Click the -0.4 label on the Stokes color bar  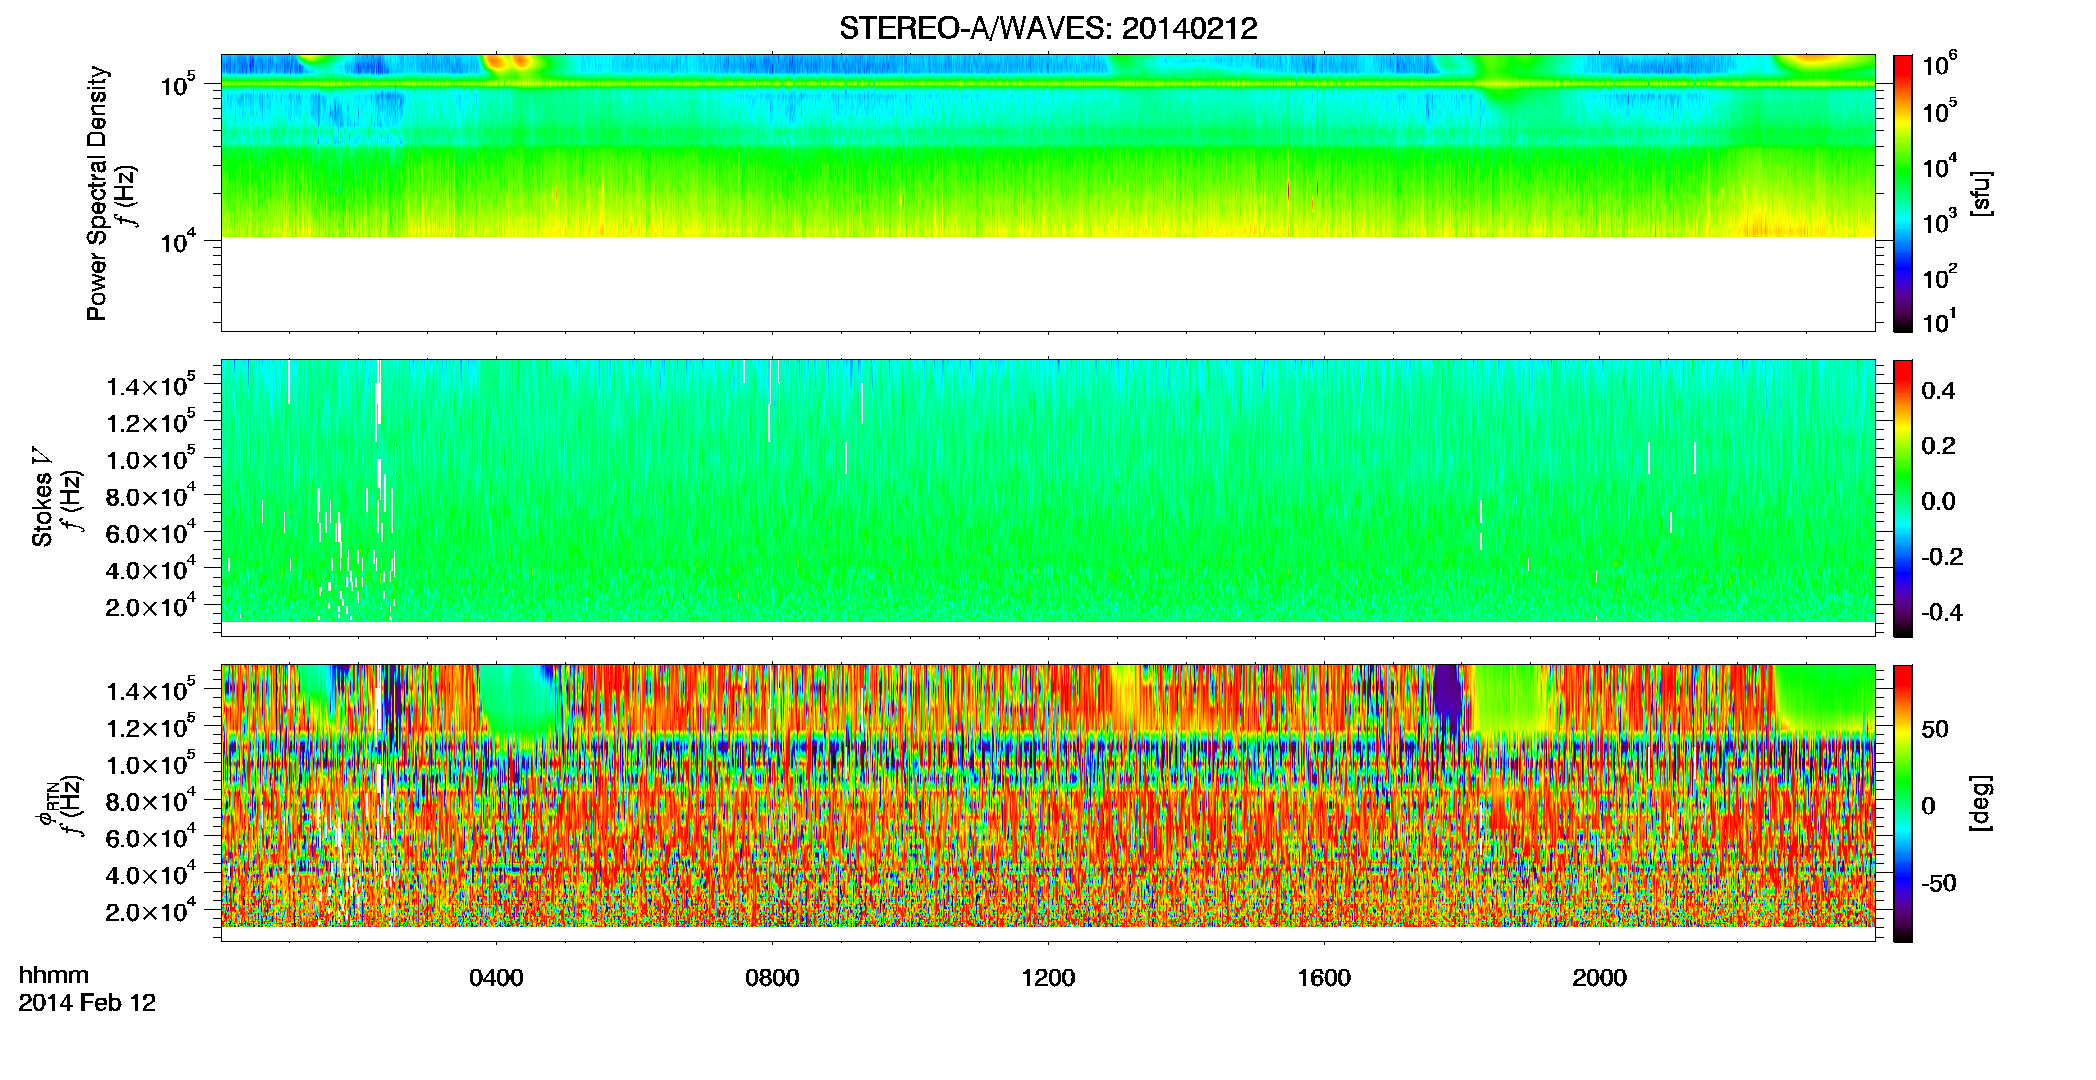1942,613
